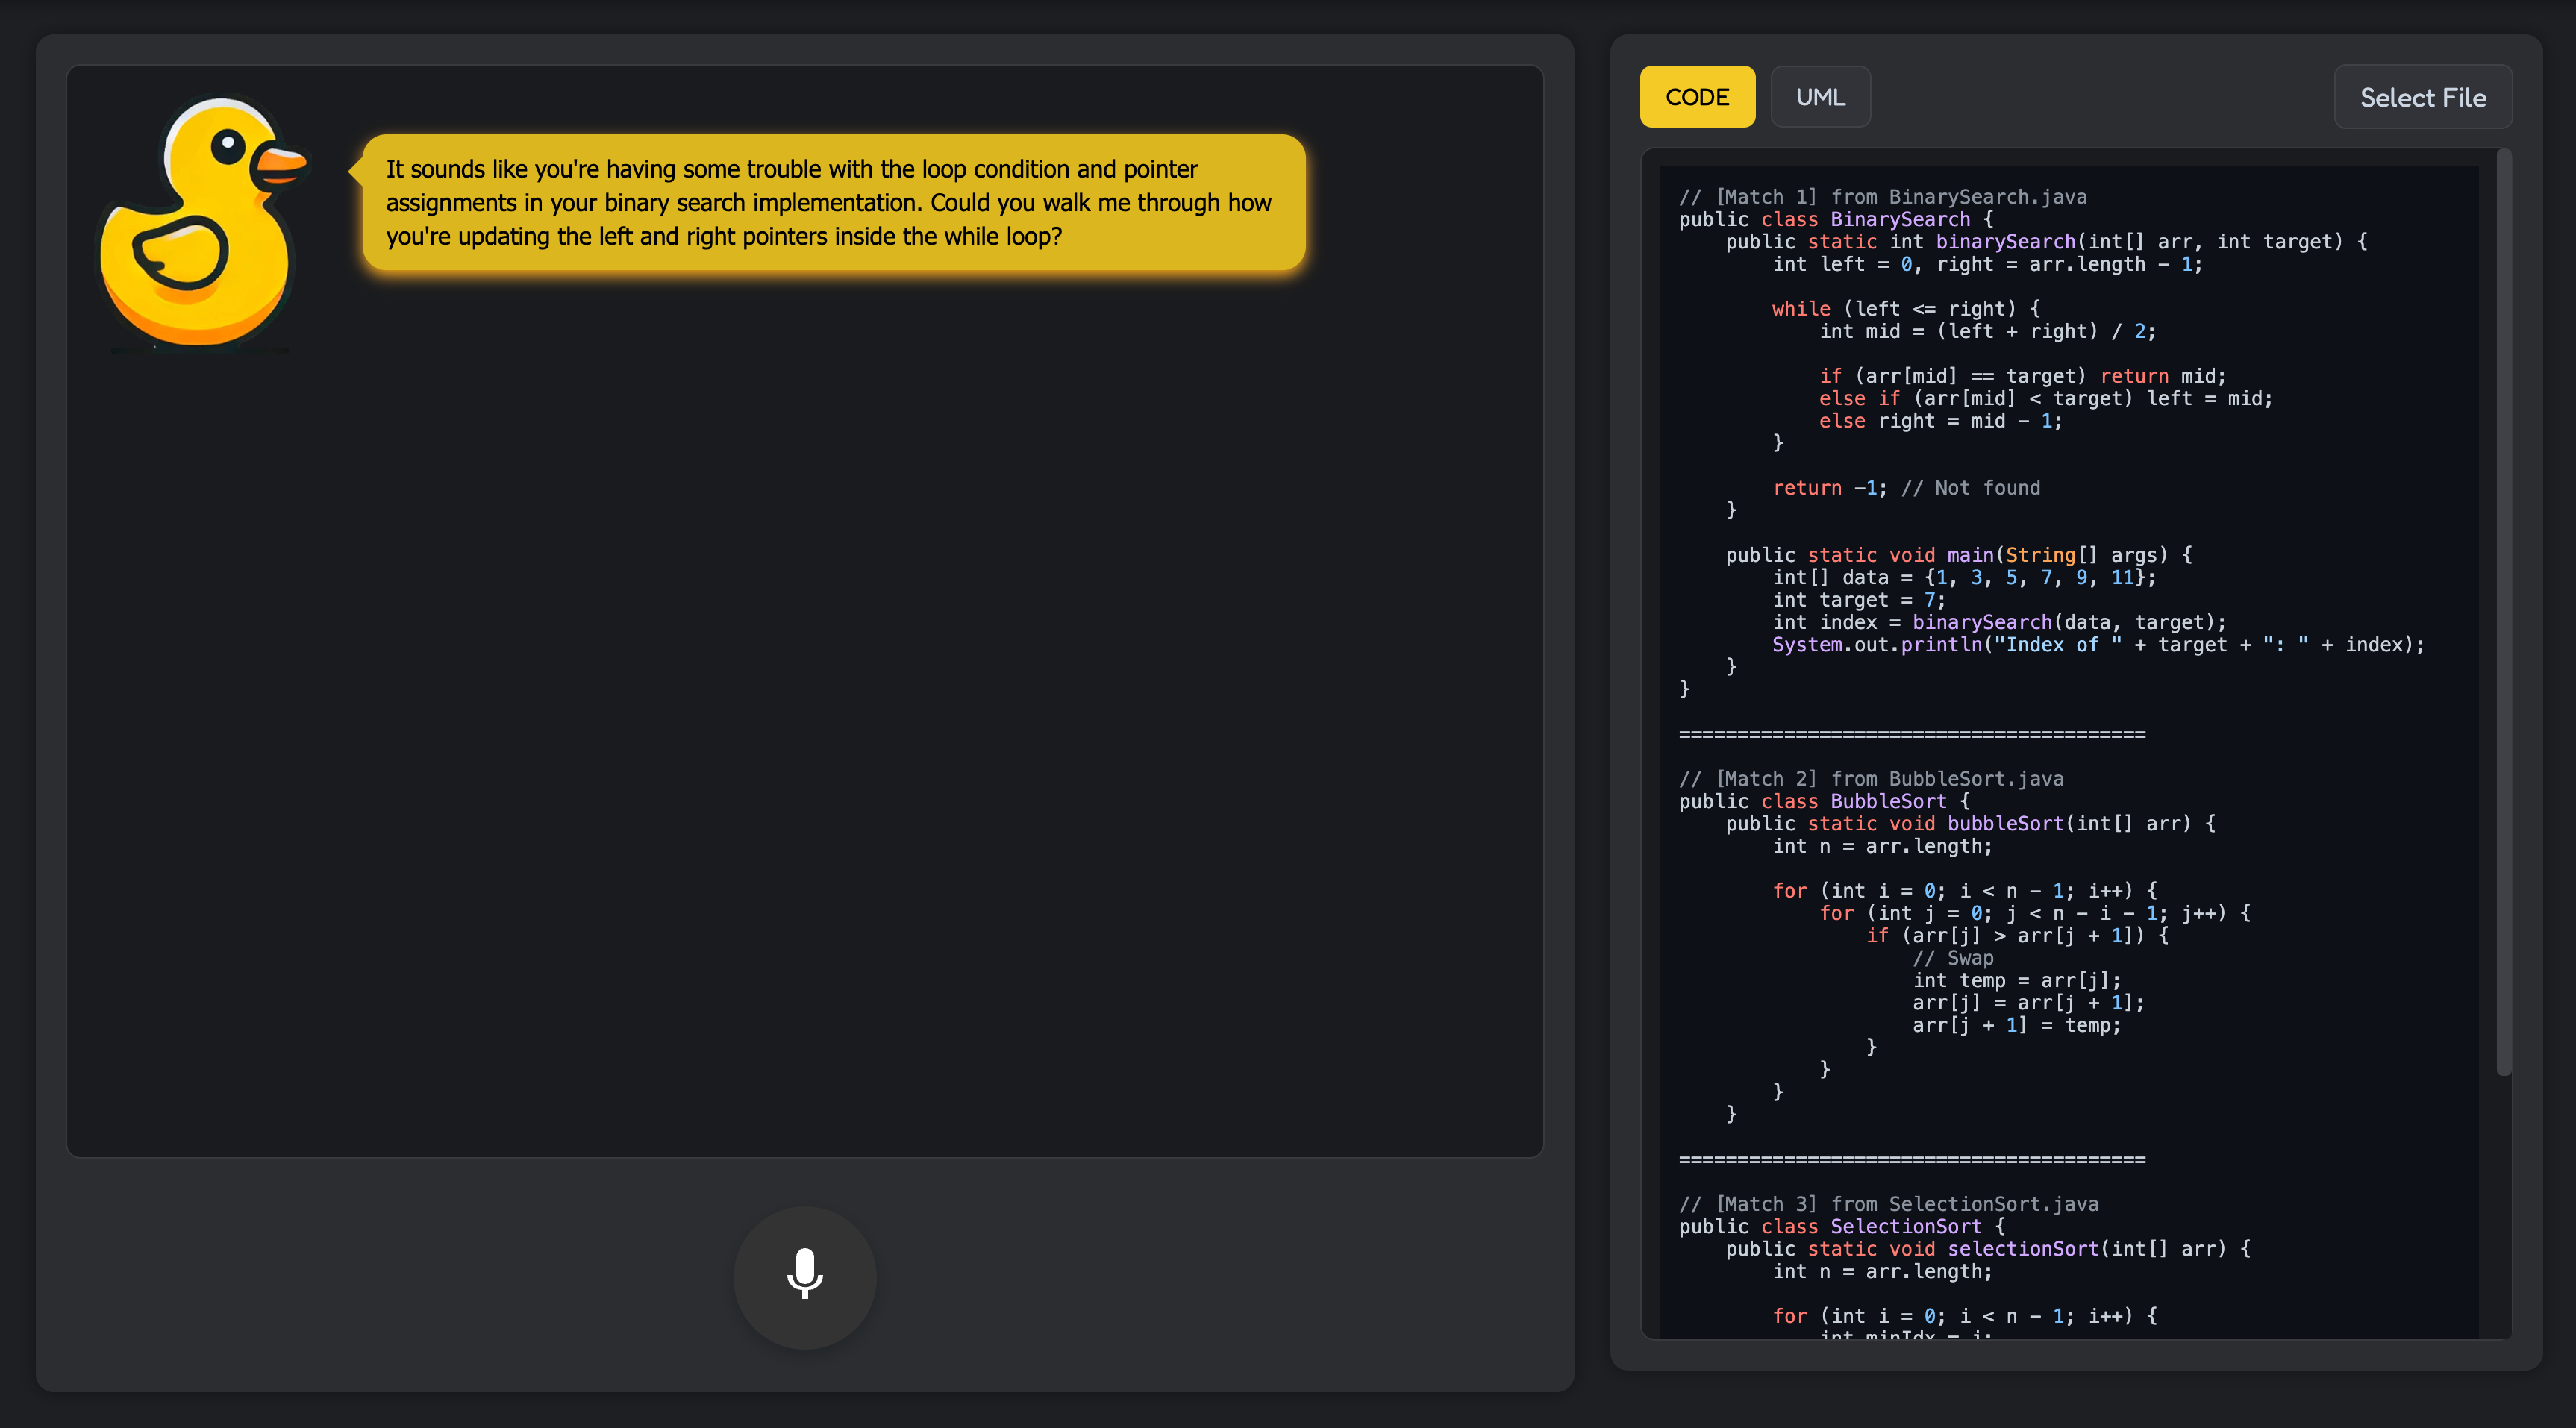
Task: Switch to the UML tab
Action: pyautogui.click(x=1819, y=97)
